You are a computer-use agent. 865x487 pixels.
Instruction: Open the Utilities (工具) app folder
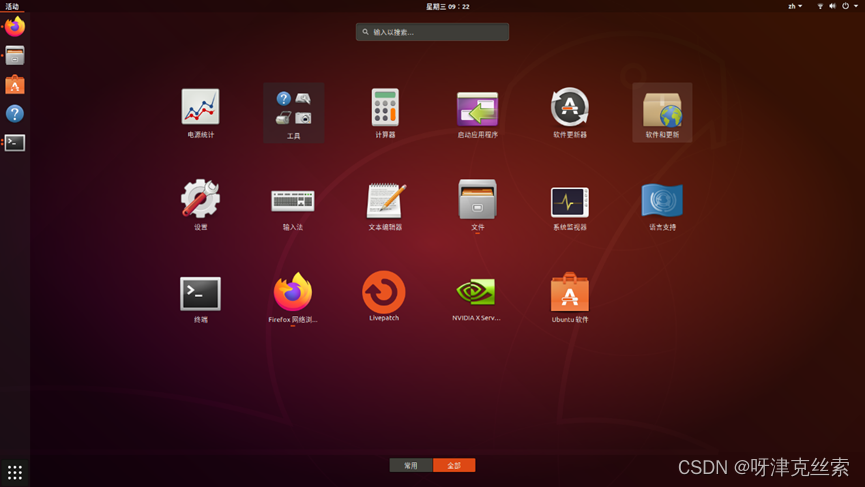(293, 113)
